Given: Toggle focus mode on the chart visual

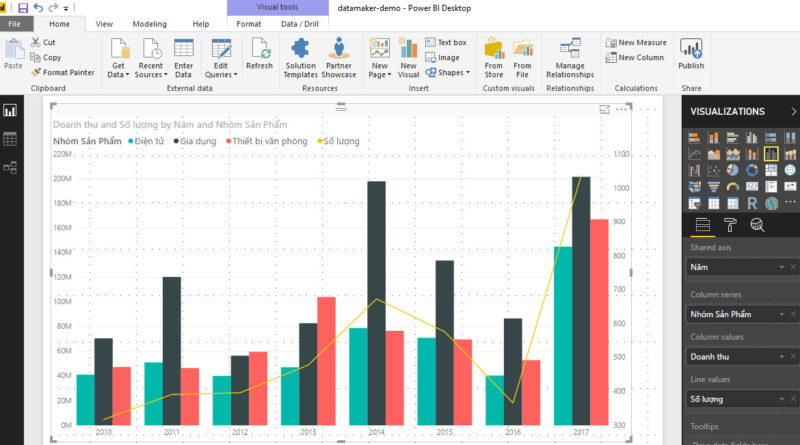Looking at the screenshot, I should [604, 110].
